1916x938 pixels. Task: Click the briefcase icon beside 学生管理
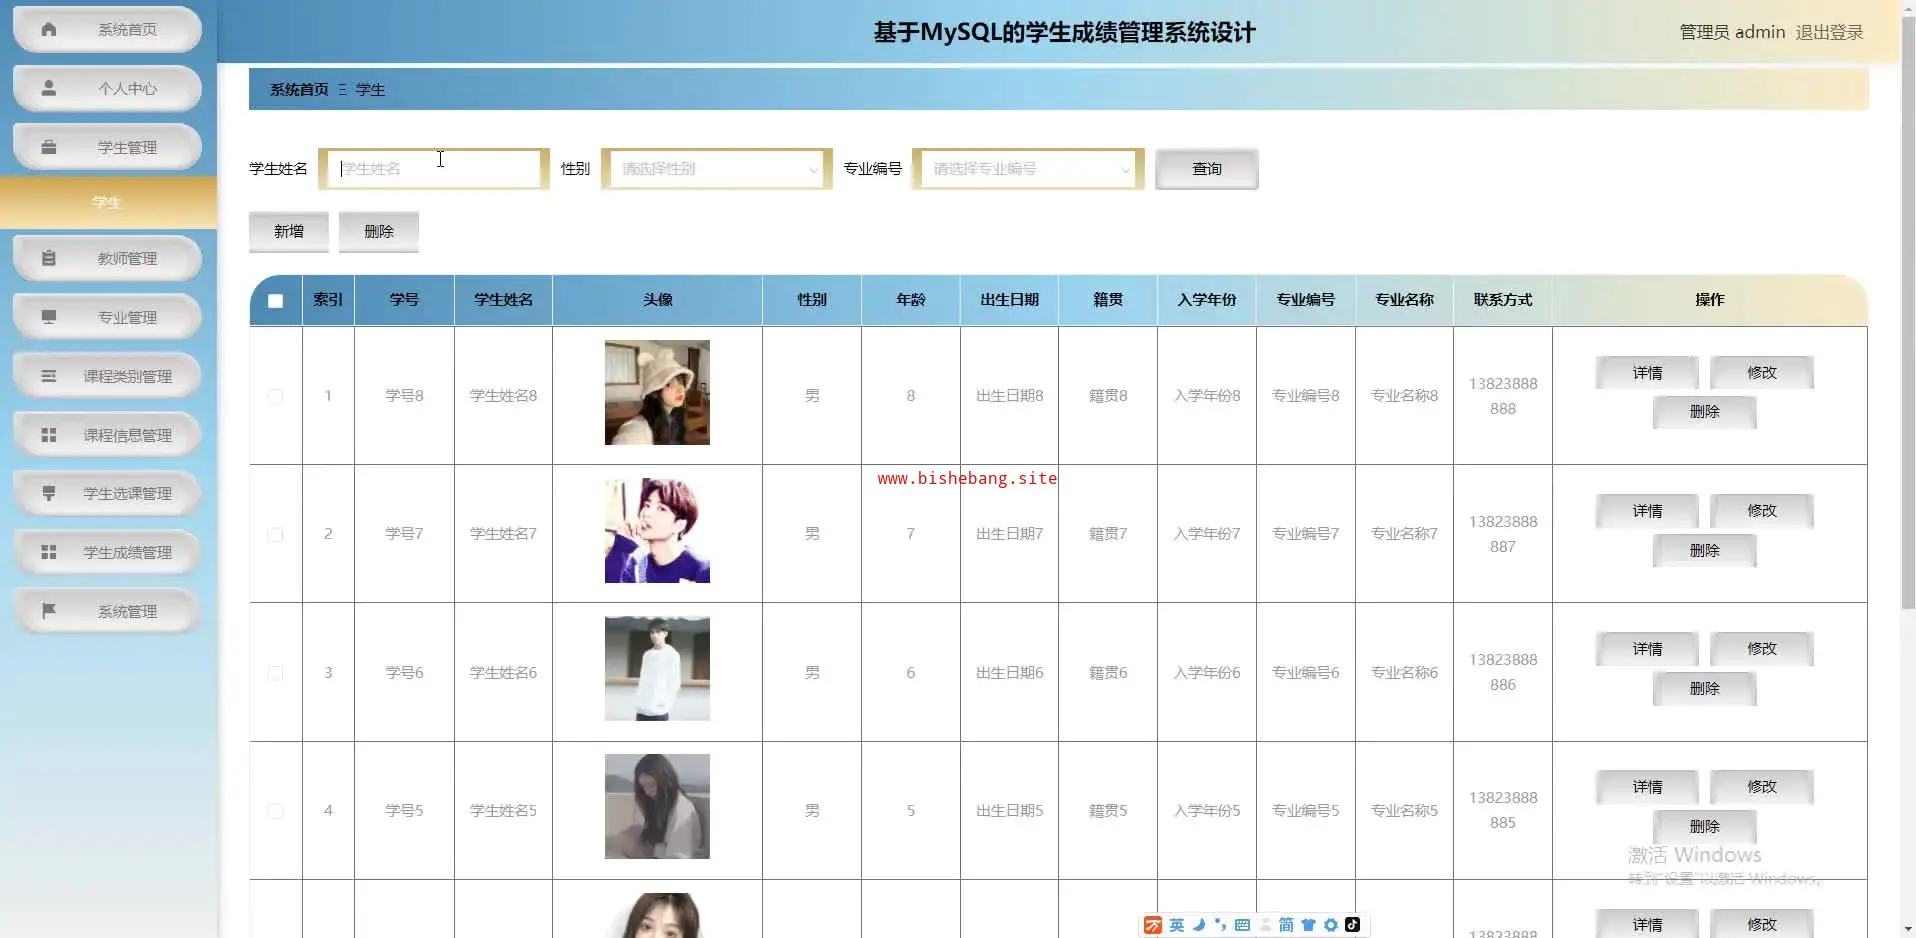pyautogui.click(x=48, y=147)
